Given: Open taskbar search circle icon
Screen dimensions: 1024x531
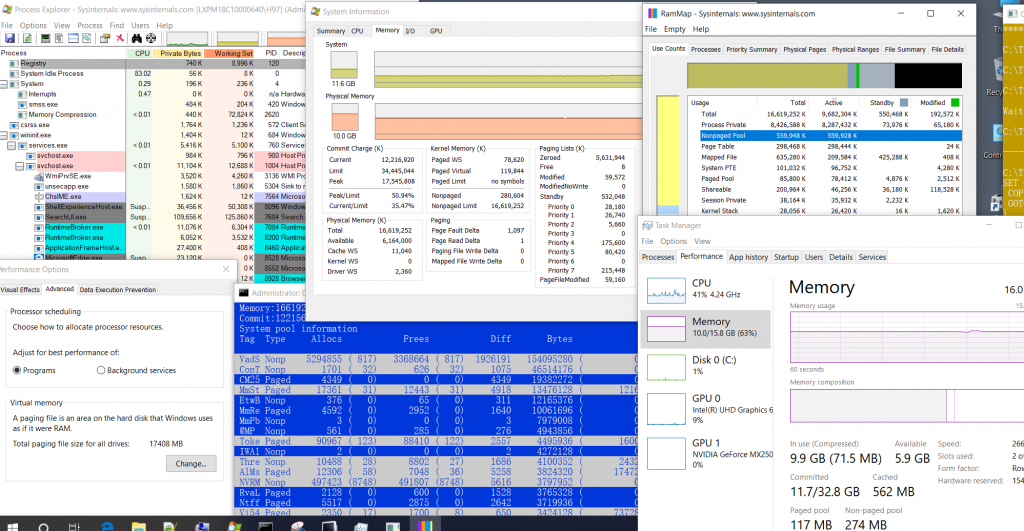Looking at the screenshot, I should (44, 526).
